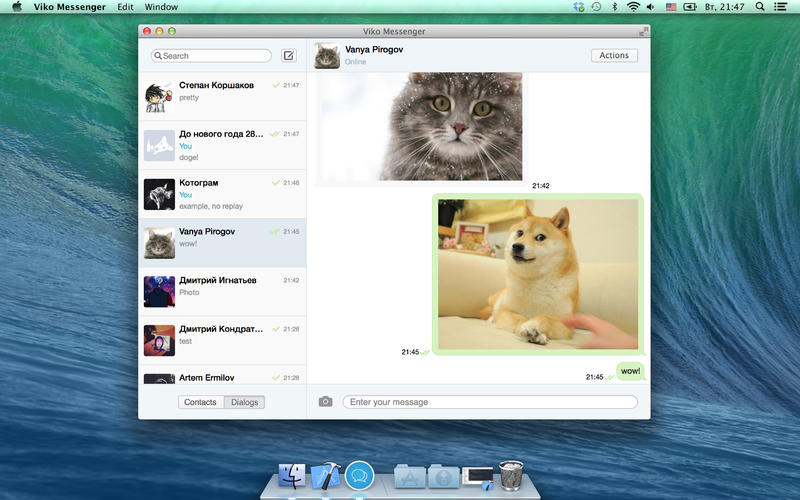The image size is (800, 500).
Task: Click Vanya Pirogov avatar in chat header
Action: [x=327, y=56]
